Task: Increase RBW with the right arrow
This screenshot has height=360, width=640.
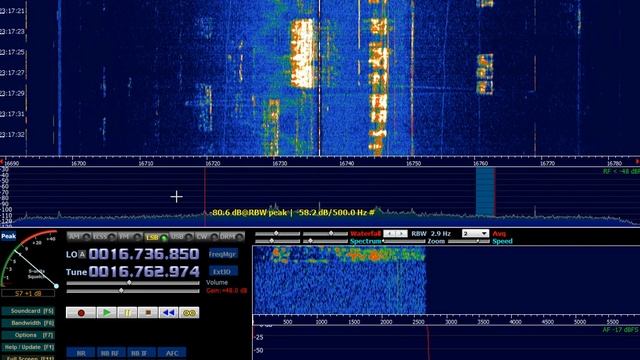Action: tap(402, 234)
